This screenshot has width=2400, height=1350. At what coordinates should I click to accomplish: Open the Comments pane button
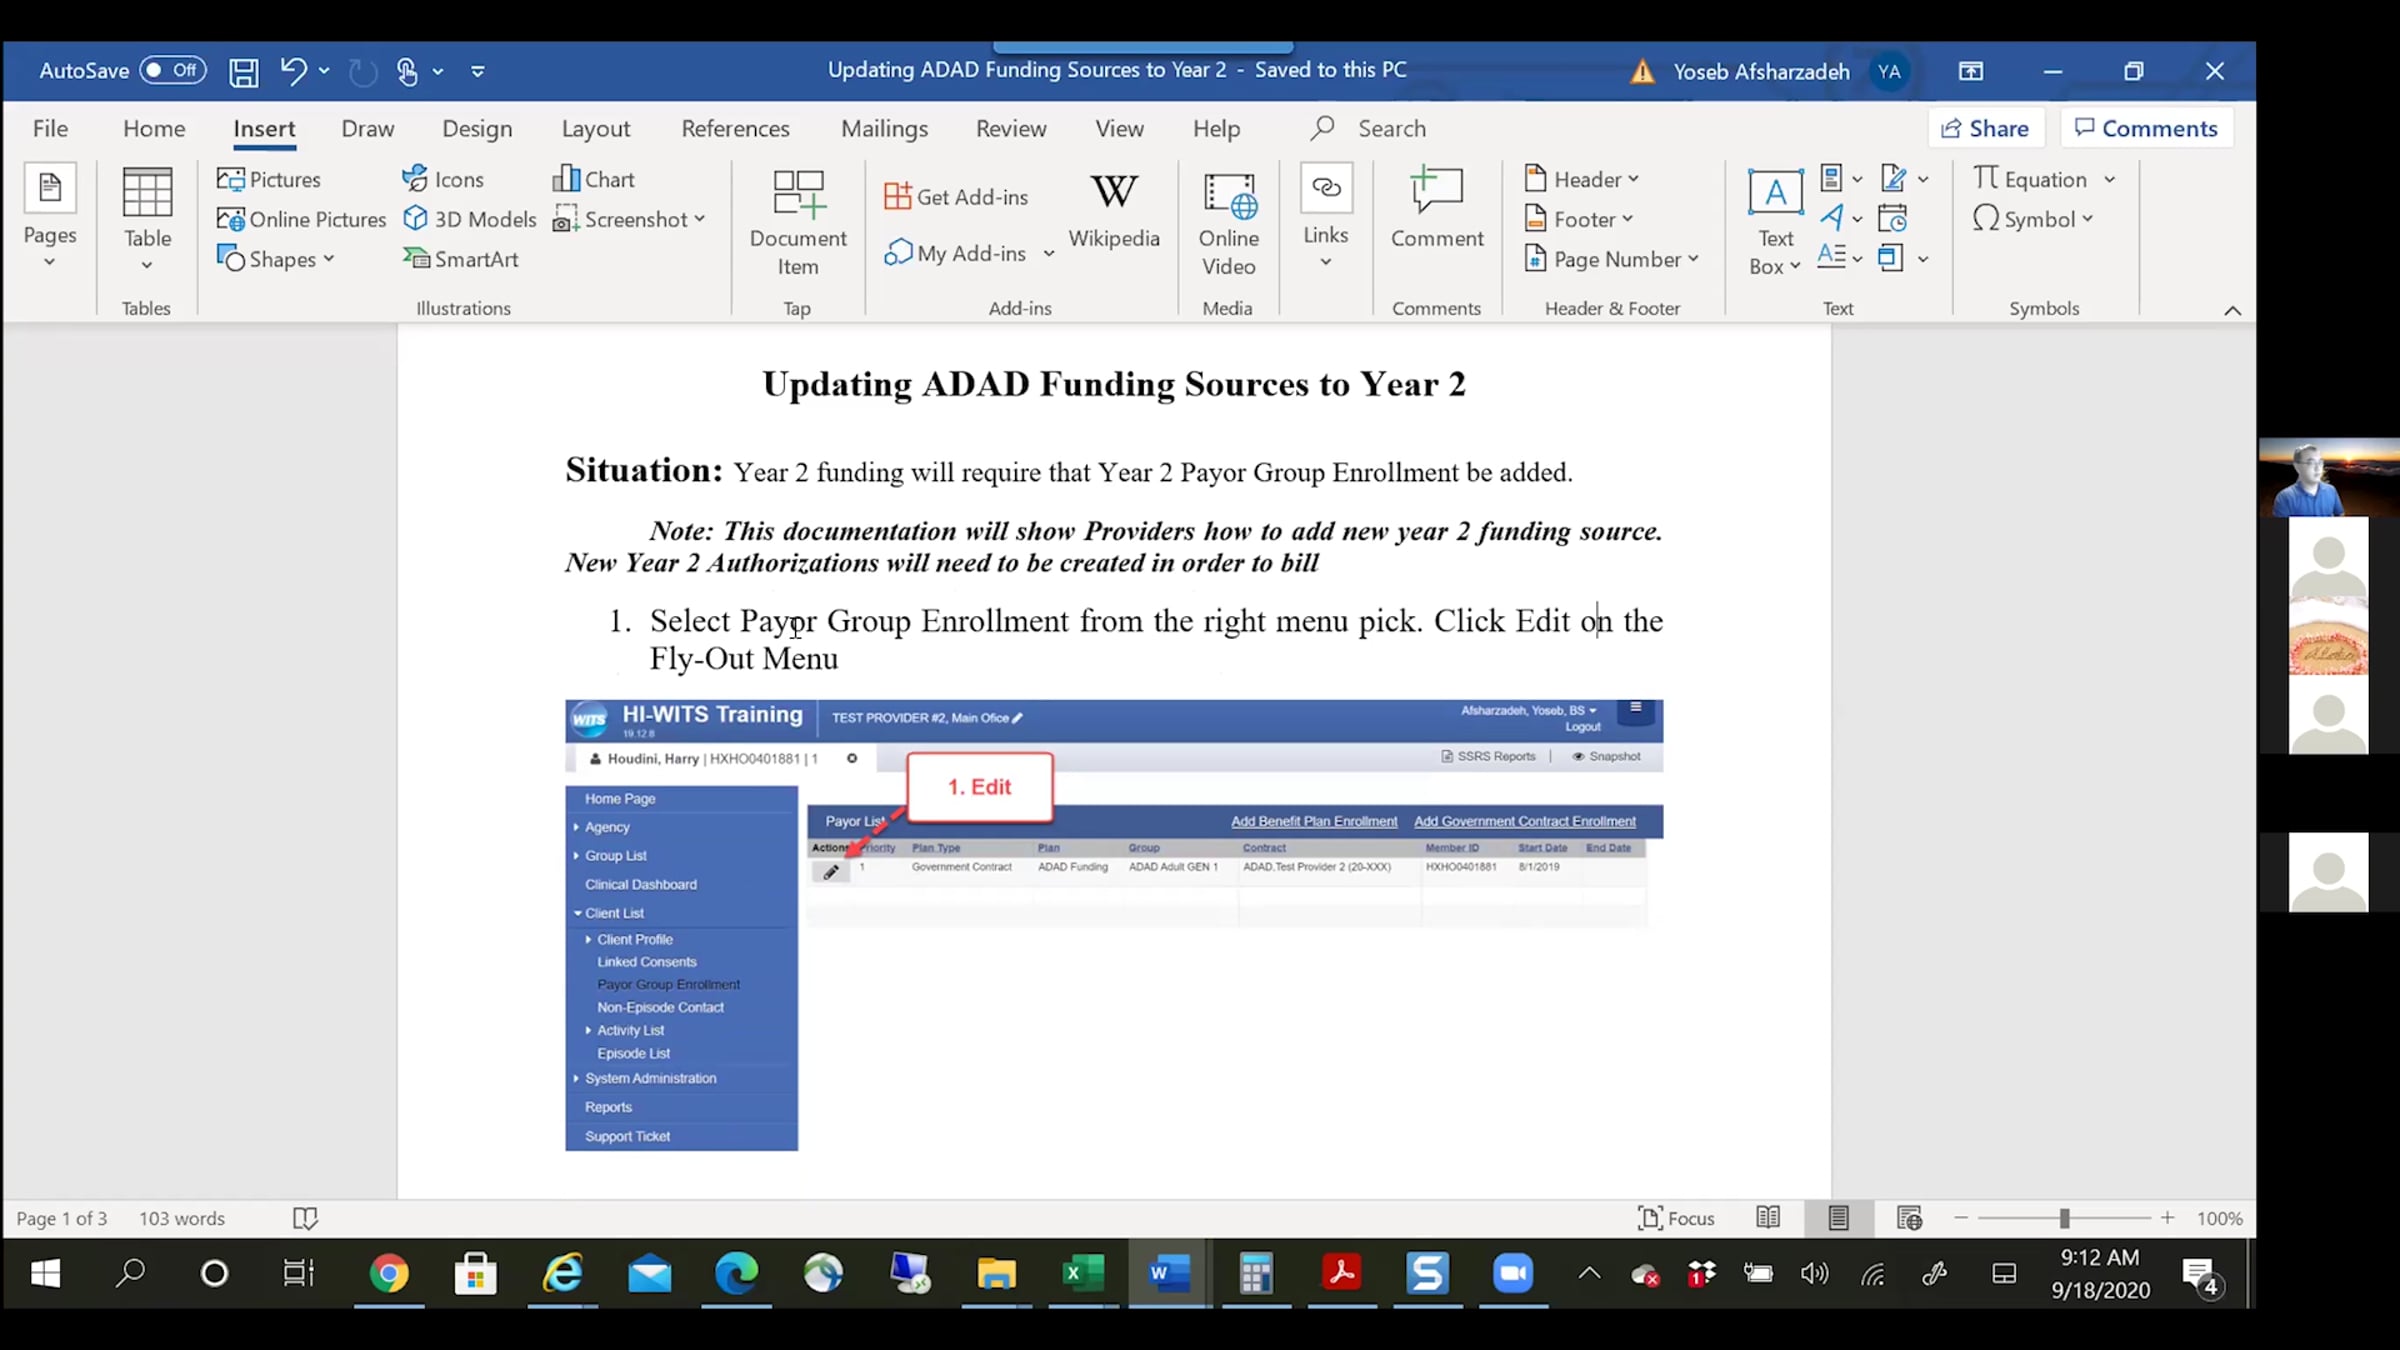(x=2146, y=128)
